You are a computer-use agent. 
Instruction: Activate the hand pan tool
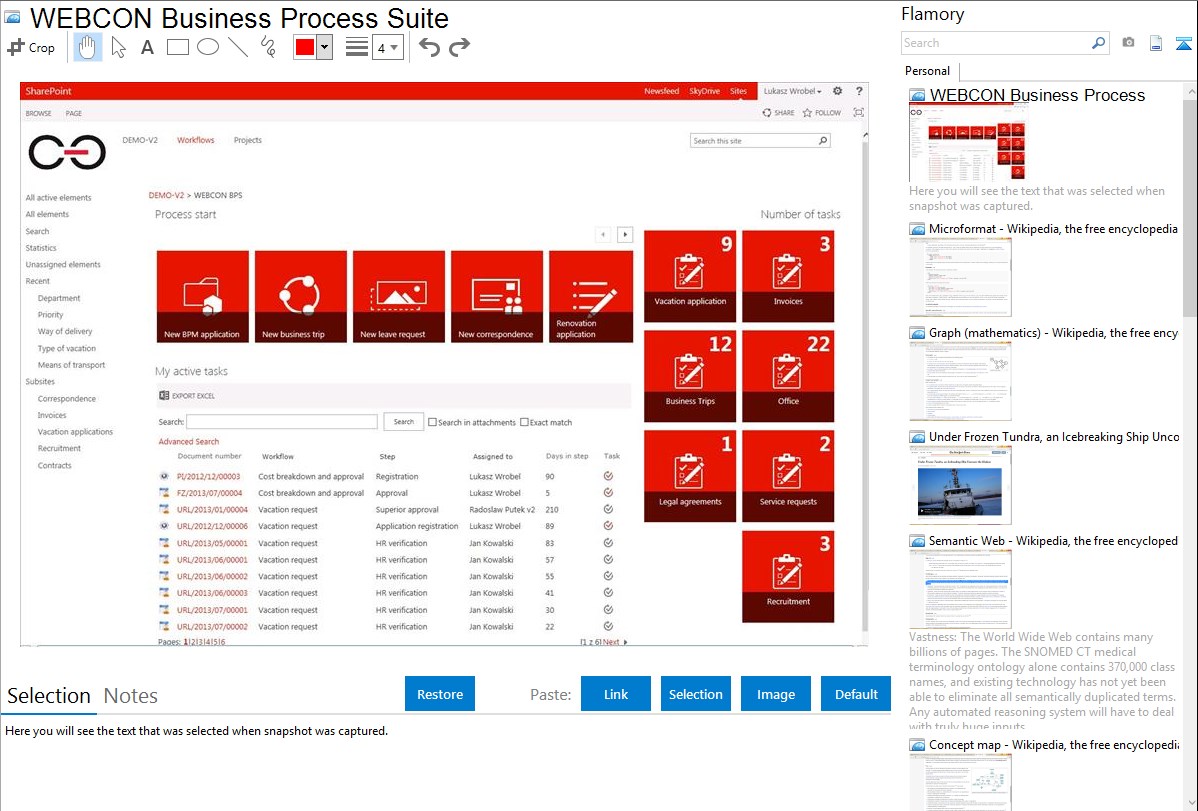coord(88,47)
